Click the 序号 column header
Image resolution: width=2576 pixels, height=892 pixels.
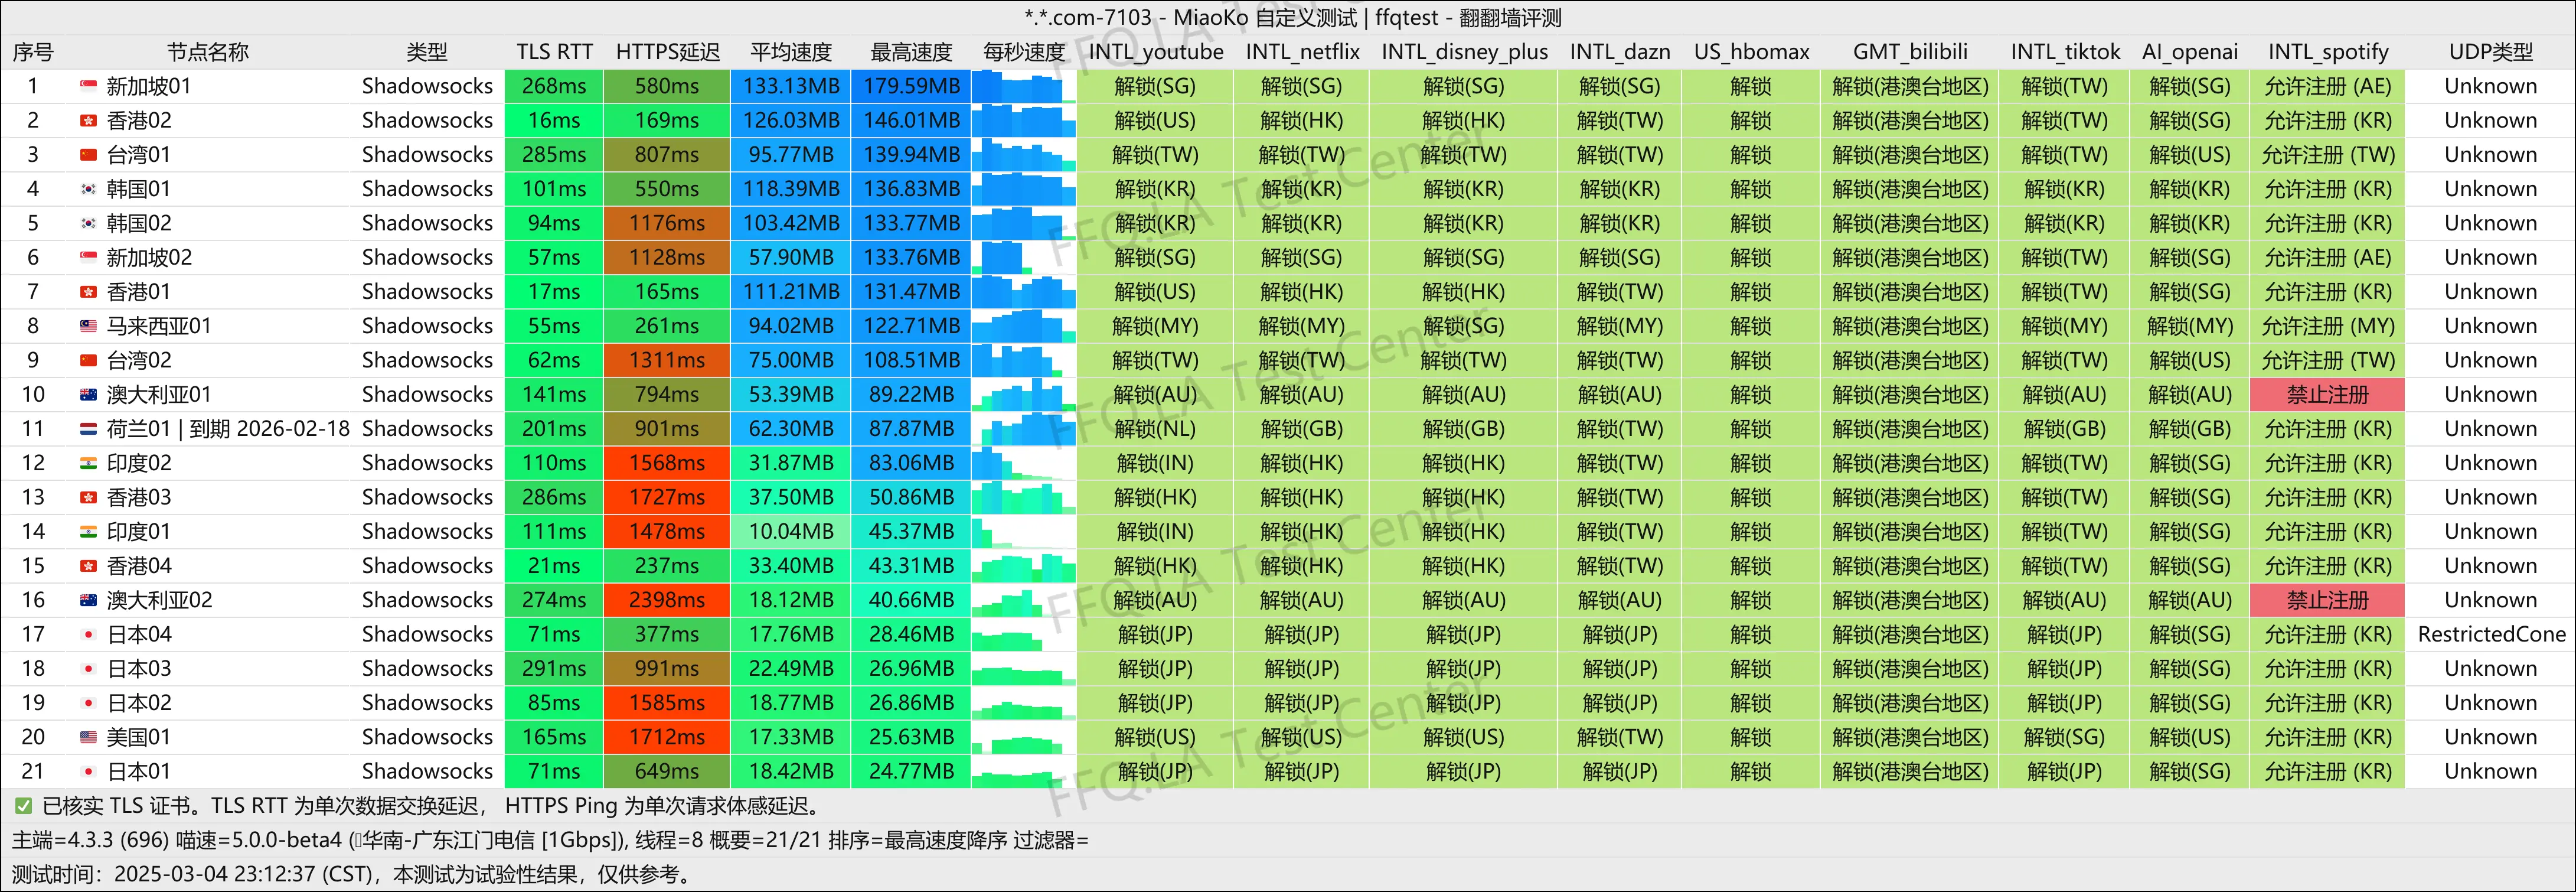(33, 52)
